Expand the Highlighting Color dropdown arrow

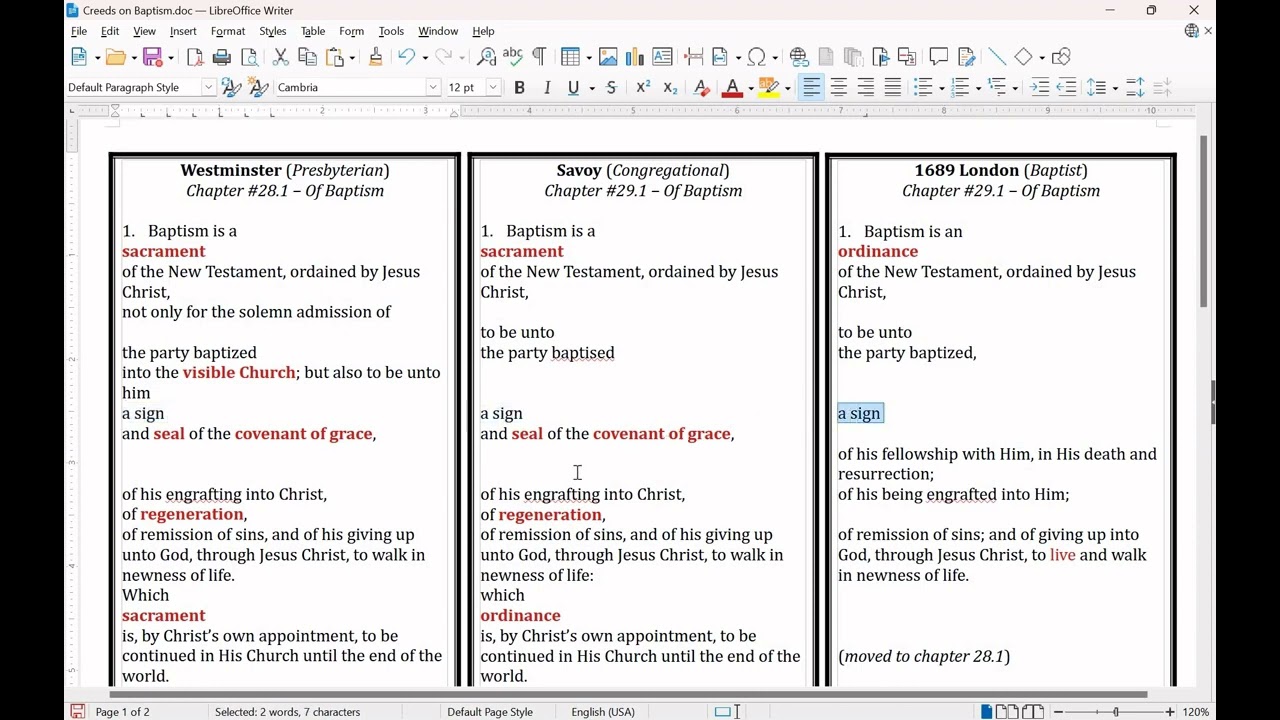point(788,88)
